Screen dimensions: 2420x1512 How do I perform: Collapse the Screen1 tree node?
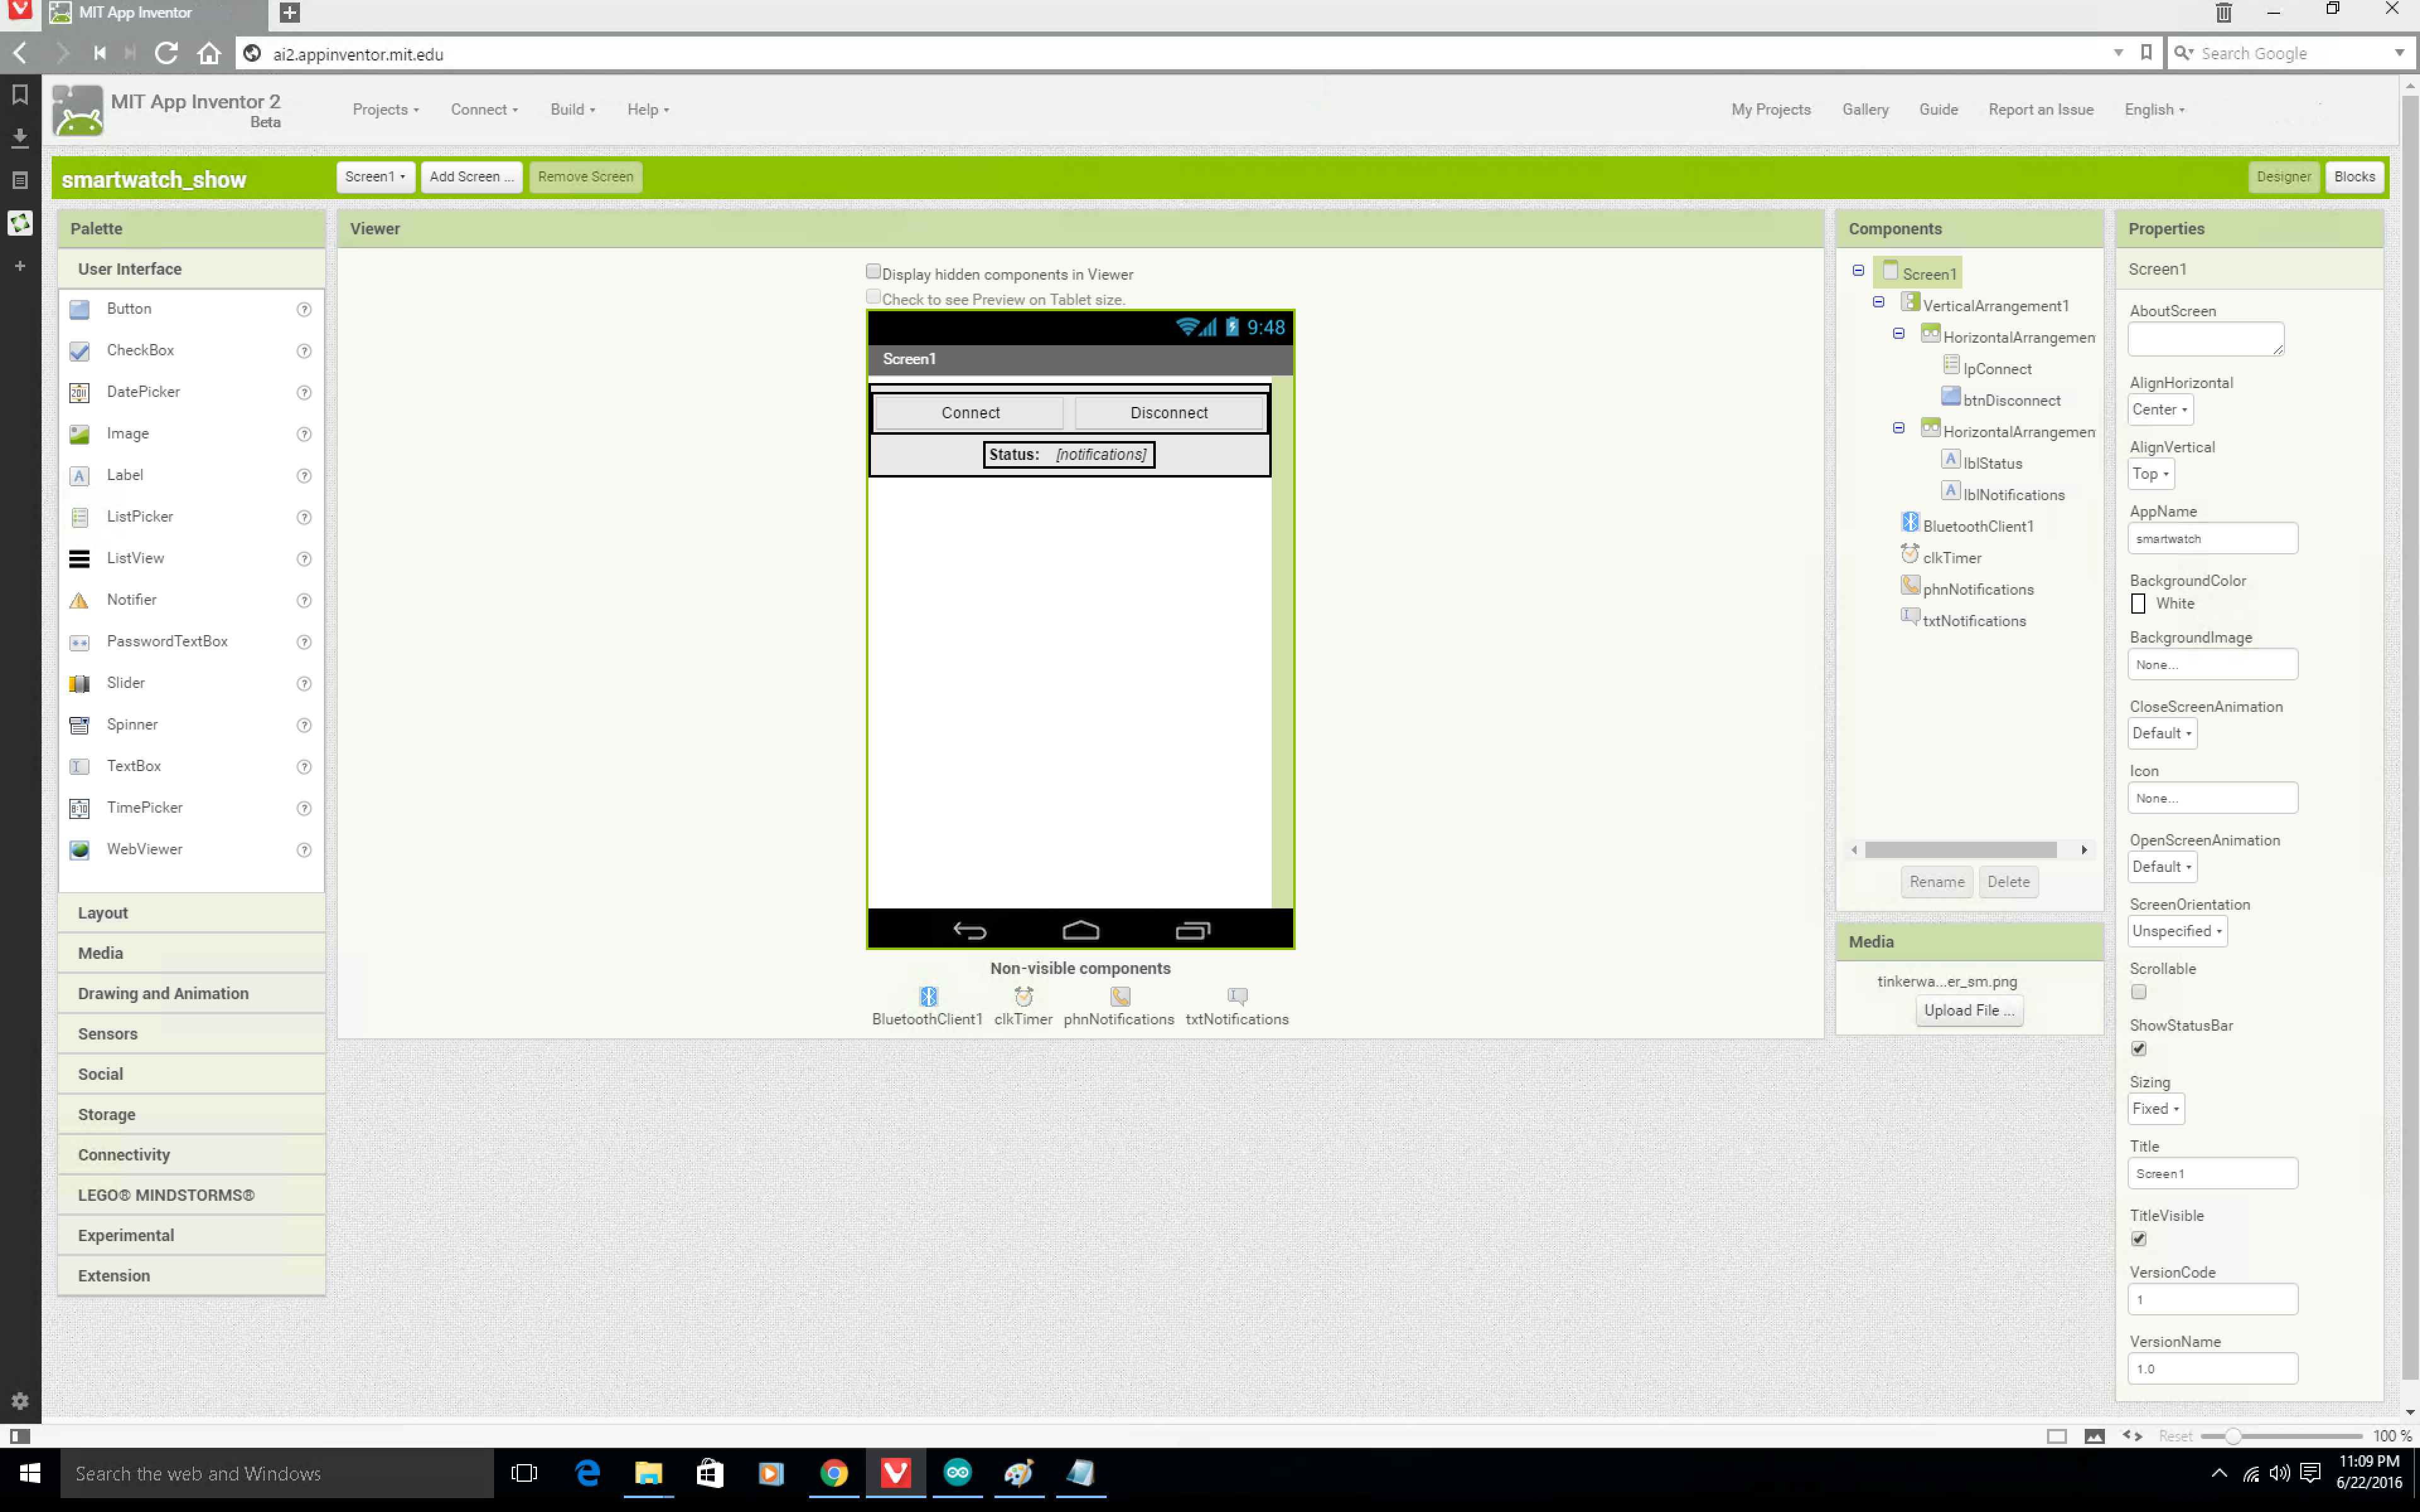(1858, 270)
